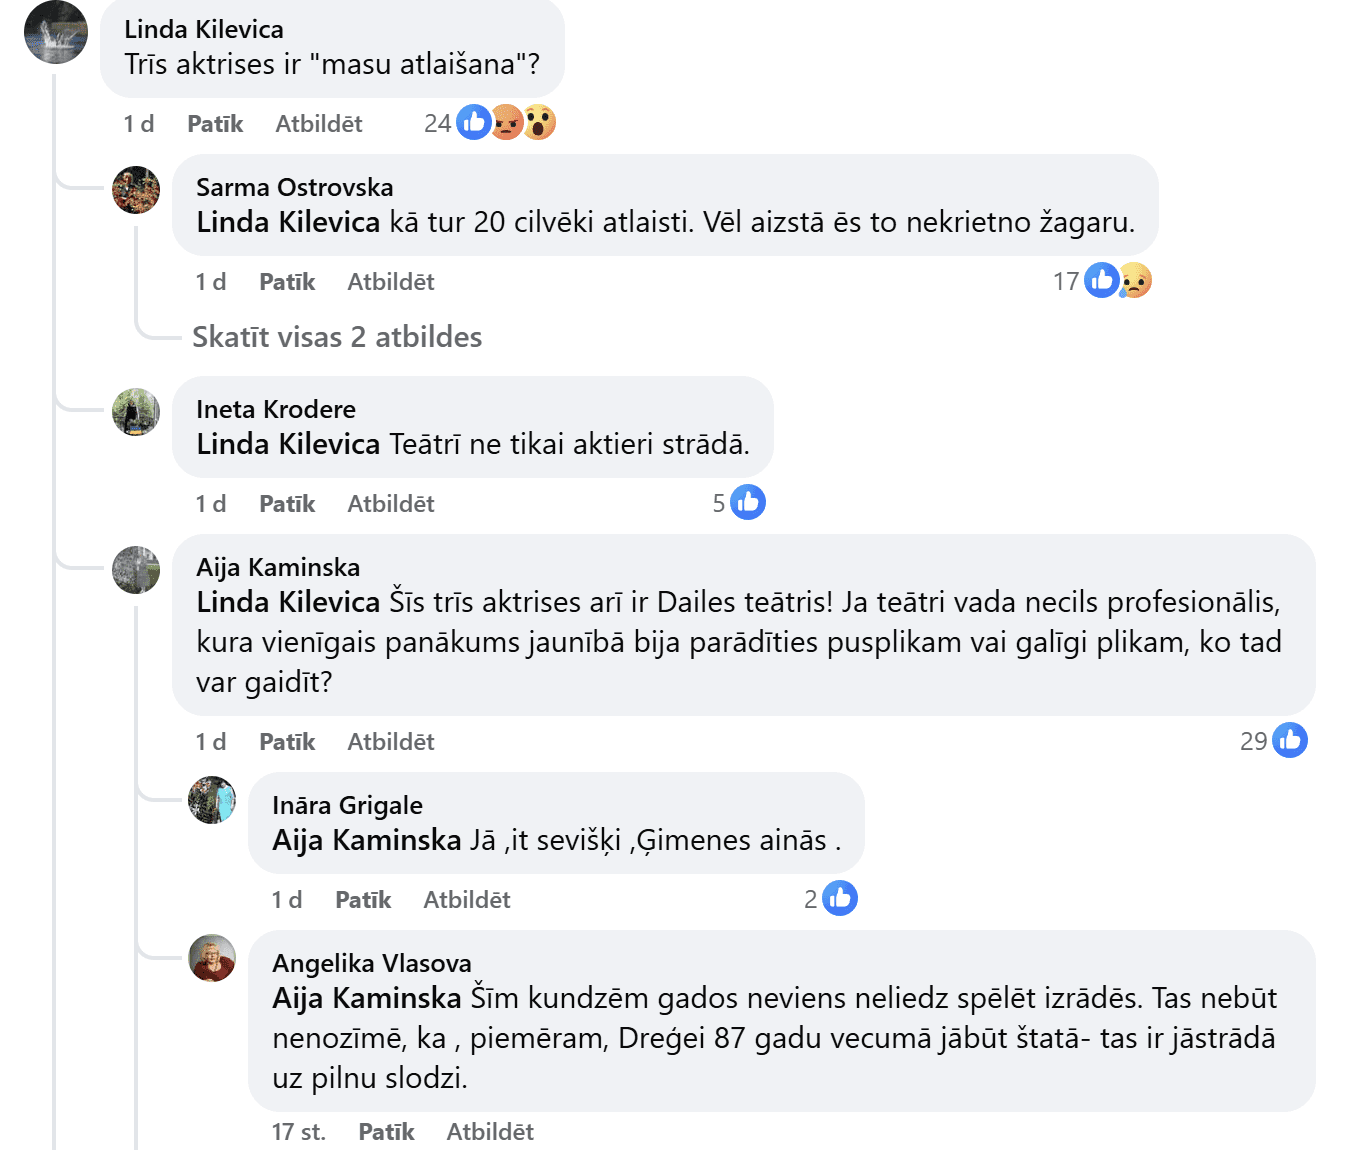Open Ineta Krodere's avatar thumbnail
The height and width of the screenshot is (1150, 1354).
[x=136, y=412]
